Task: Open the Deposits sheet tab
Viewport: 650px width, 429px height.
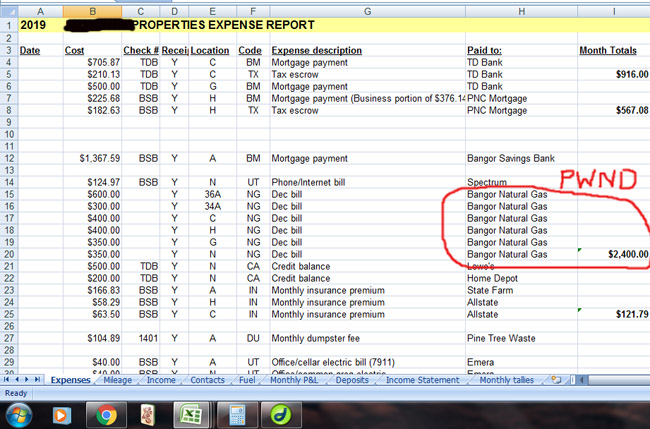Action: point(352,380)
